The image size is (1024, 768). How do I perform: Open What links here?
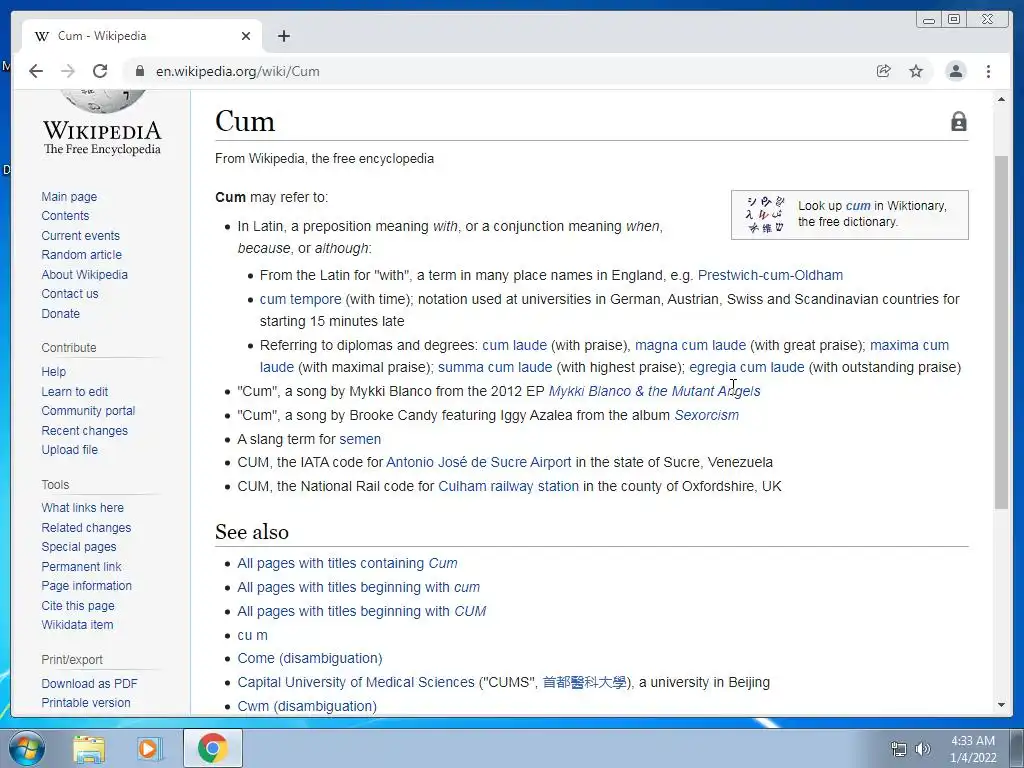(82, 507)
